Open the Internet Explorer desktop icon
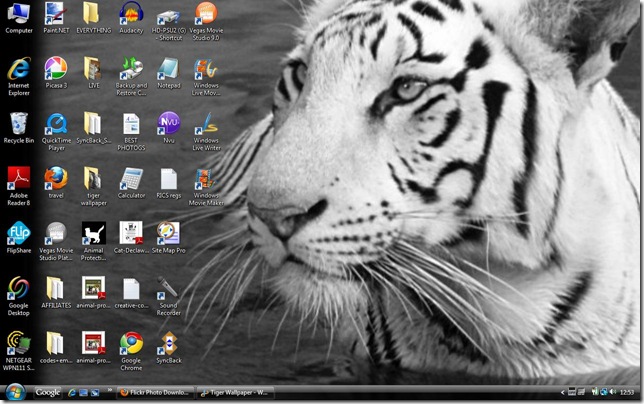644x404 pixels. click(19, 76)
